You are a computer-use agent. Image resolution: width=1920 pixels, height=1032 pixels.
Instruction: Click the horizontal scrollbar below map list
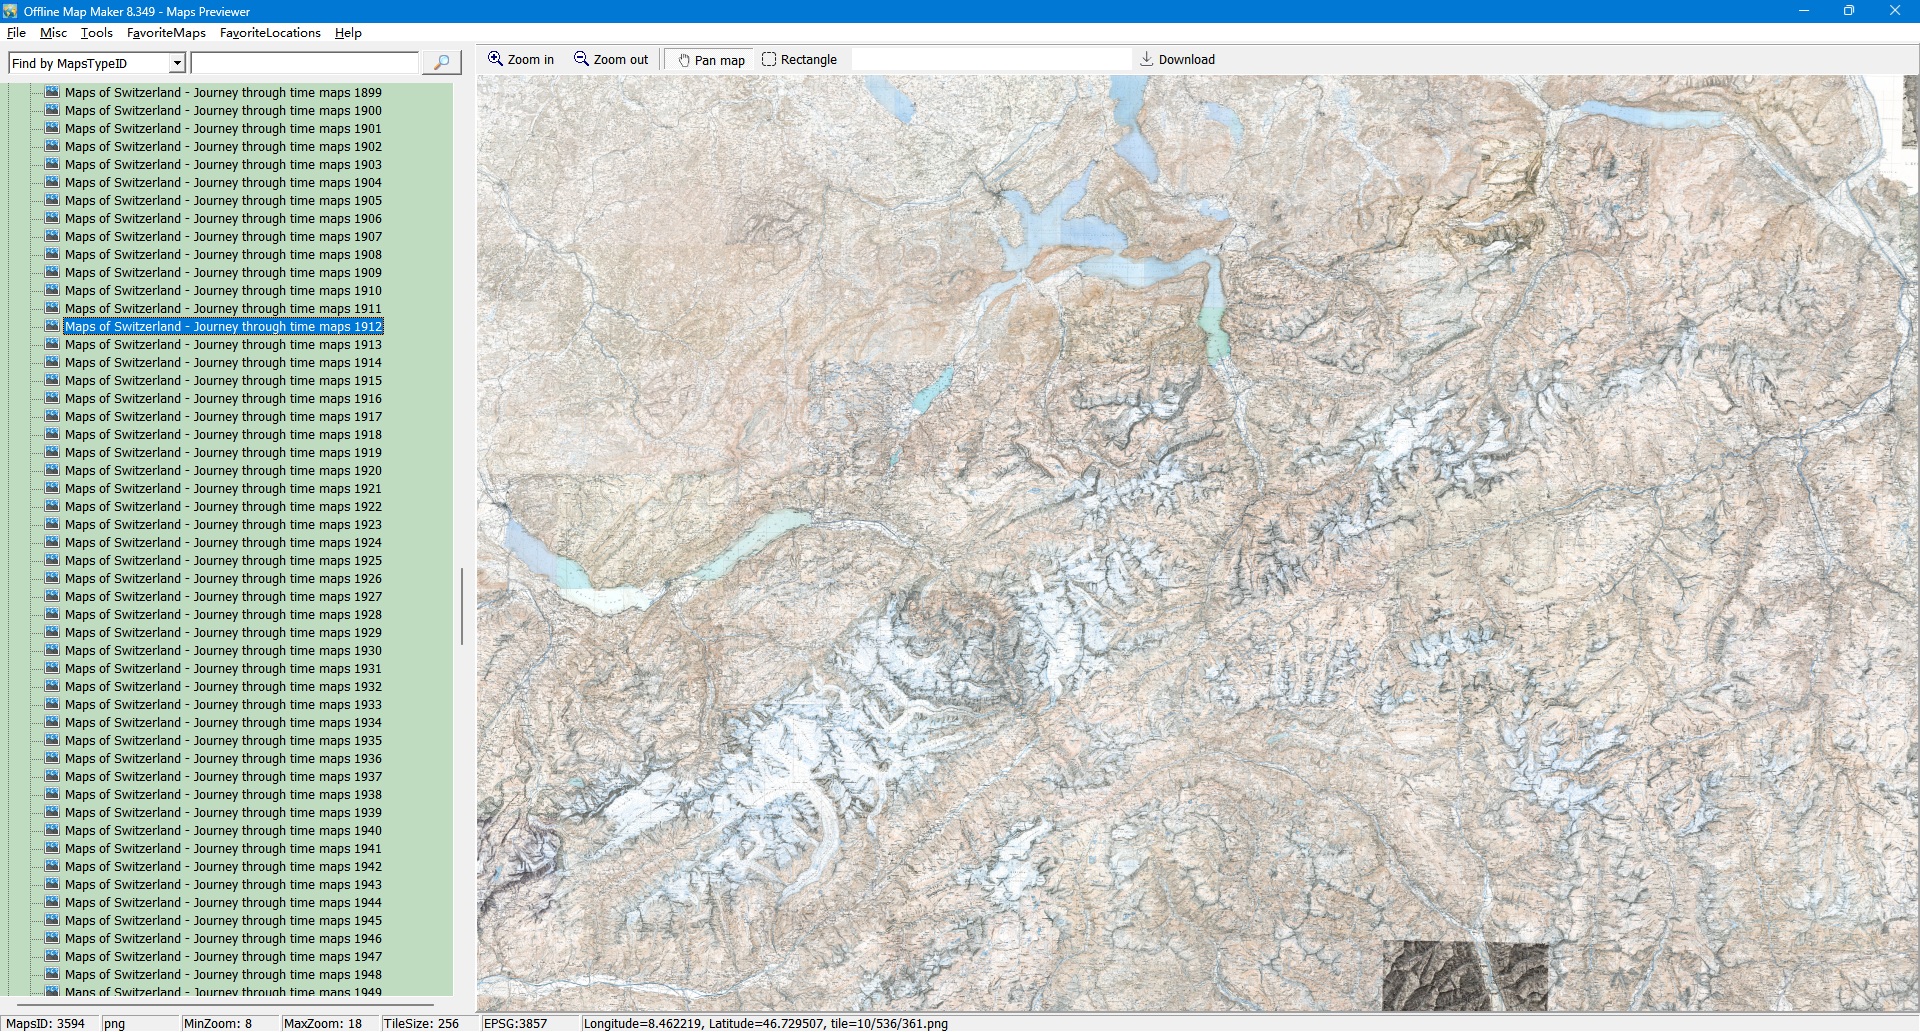(x=225, y=1003)
